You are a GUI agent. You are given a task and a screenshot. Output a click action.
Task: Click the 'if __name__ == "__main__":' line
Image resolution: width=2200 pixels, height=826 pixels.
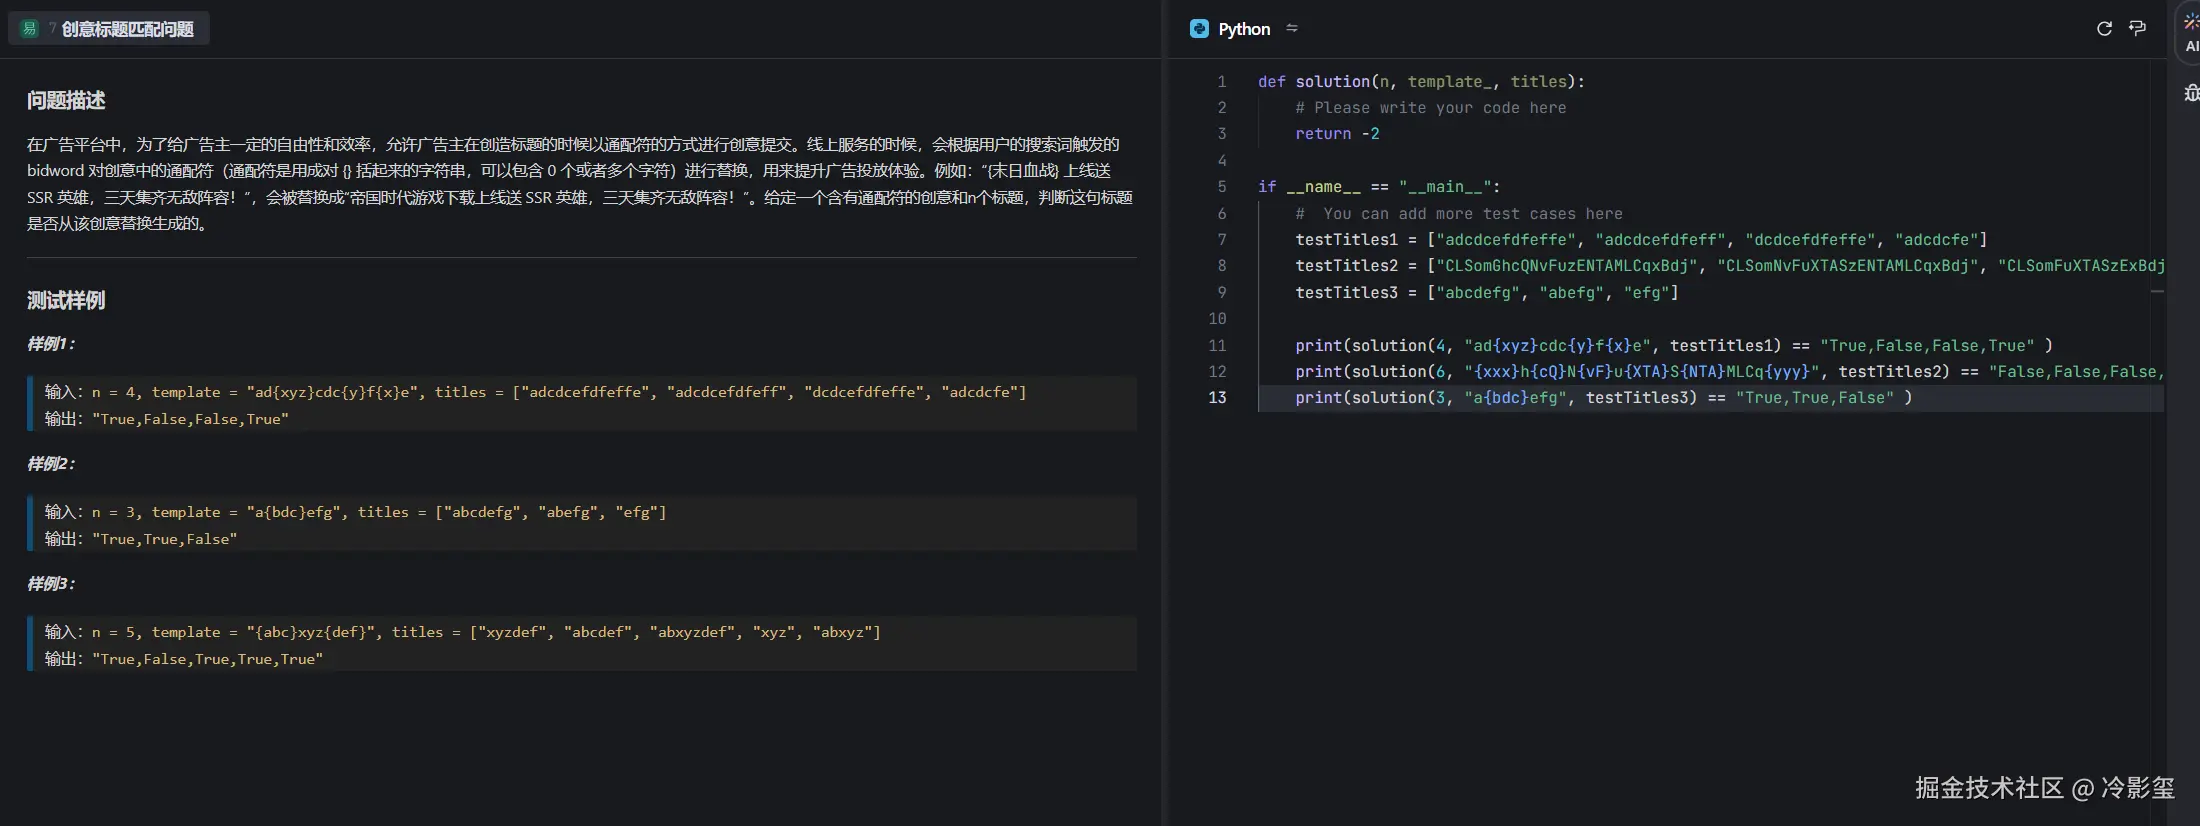(x=1379, y=187)
